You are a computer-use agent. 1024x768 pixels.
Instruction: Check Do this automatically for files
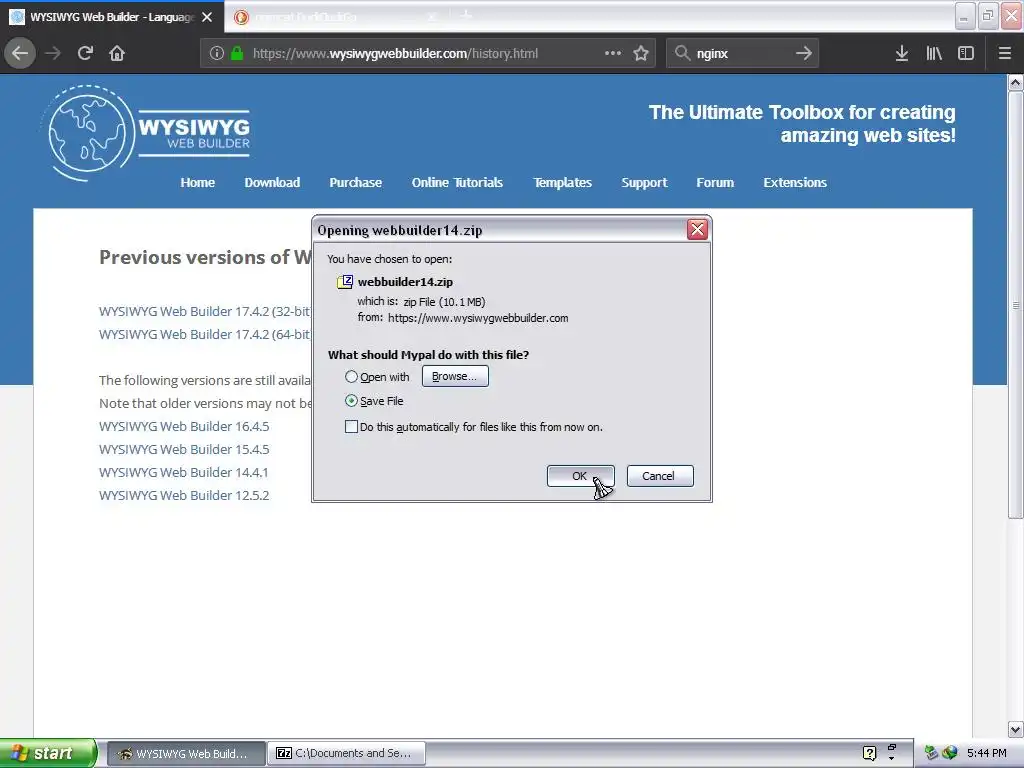pyautogui.click(x=351, y=426)
